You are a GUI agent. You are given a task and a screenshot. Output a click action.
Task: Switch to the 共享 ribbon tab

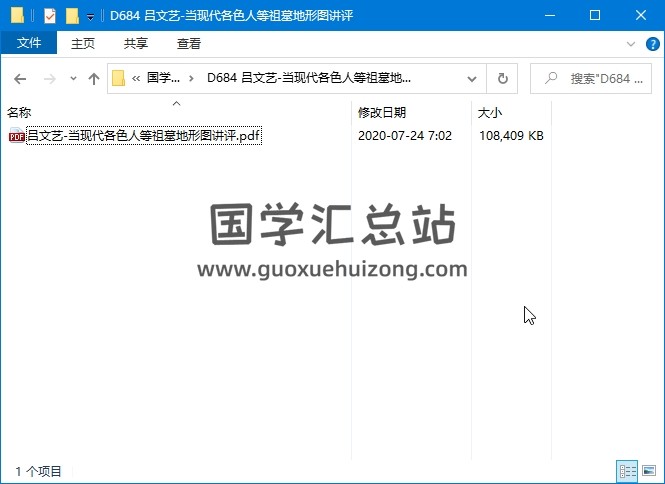coord(136,43)
